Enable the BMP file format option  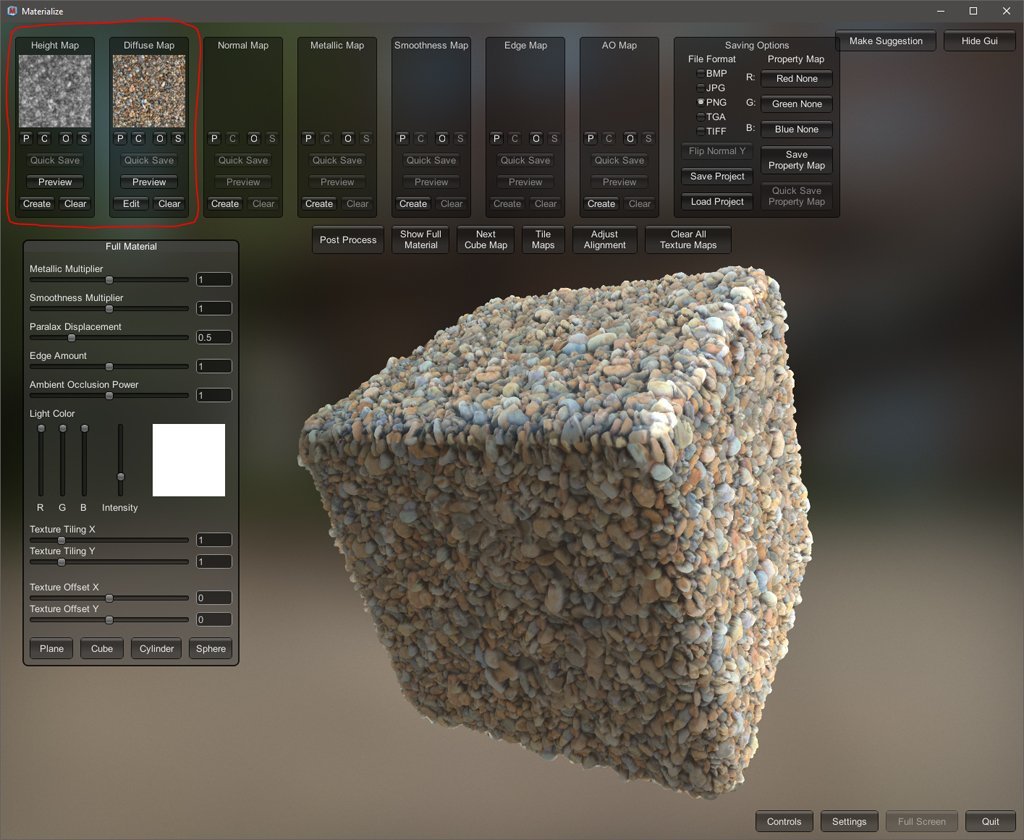pos(700,74)
